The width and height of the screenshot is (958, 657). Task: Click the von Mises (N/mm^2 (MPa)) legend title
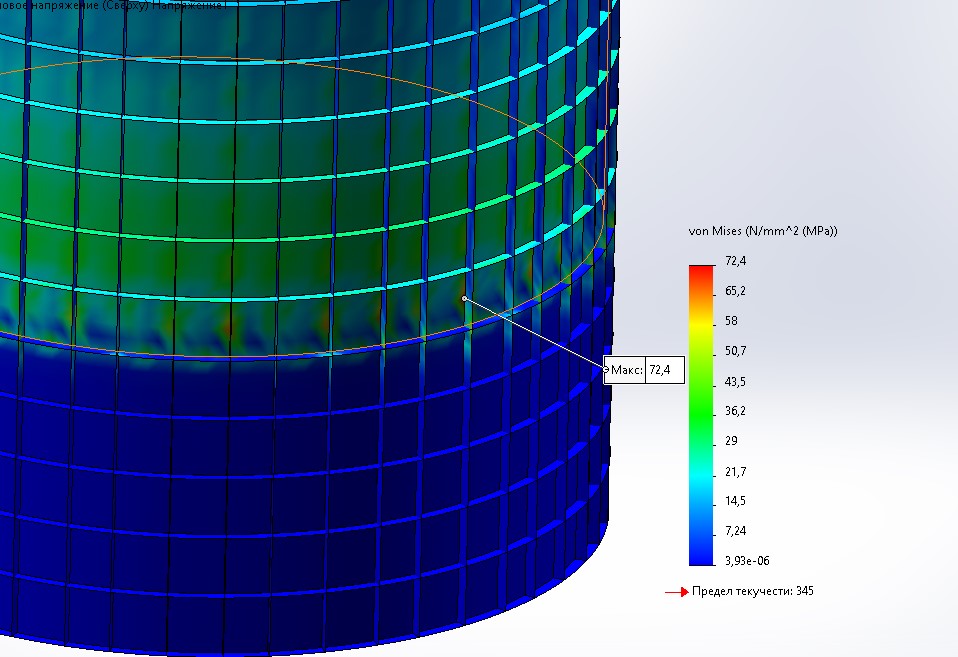pyautogui.click(x=763, y=231)
